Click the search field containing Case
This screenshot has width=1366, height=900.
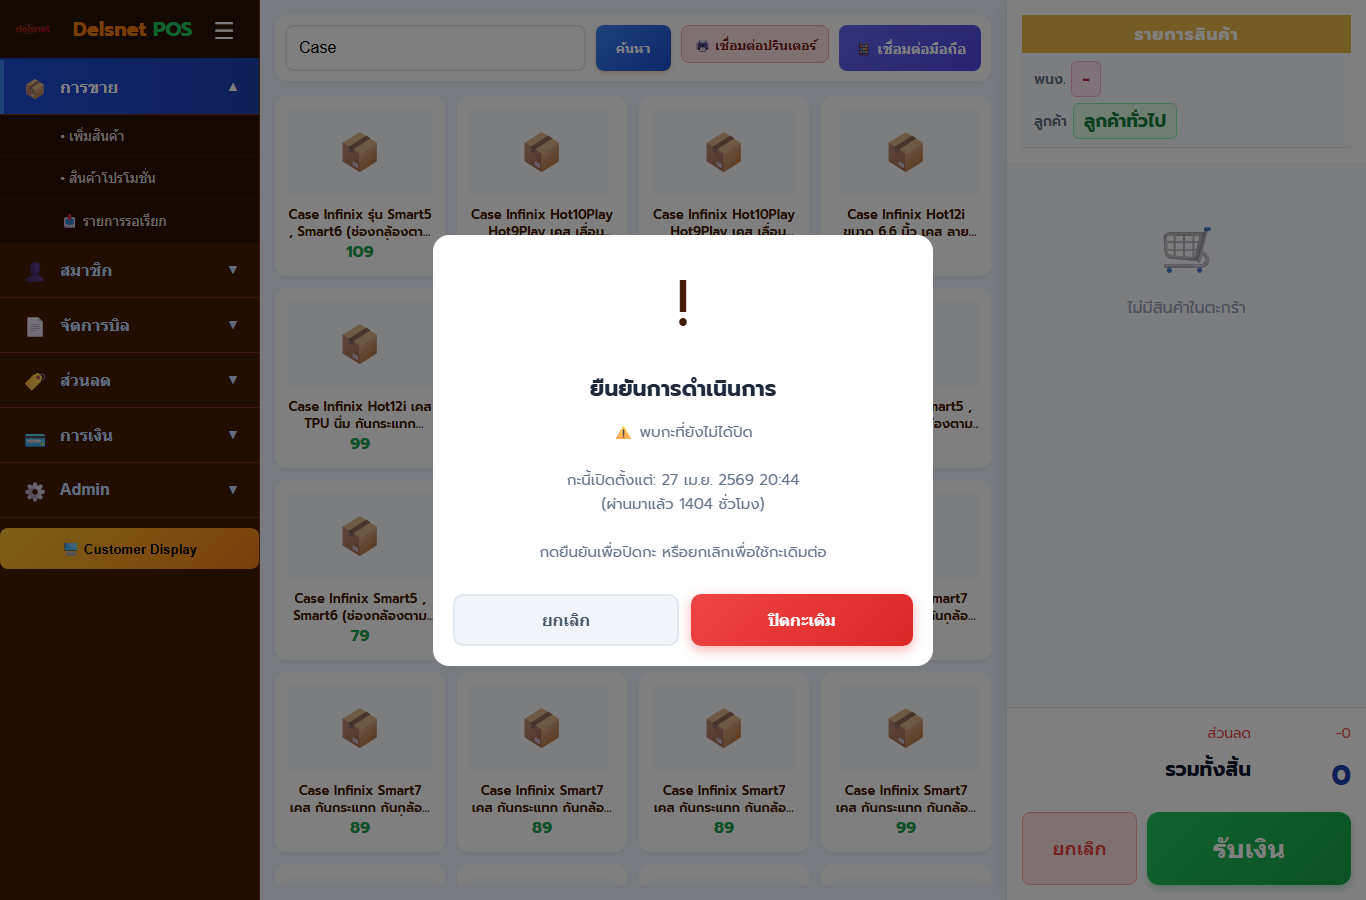[x=436, y=48]
